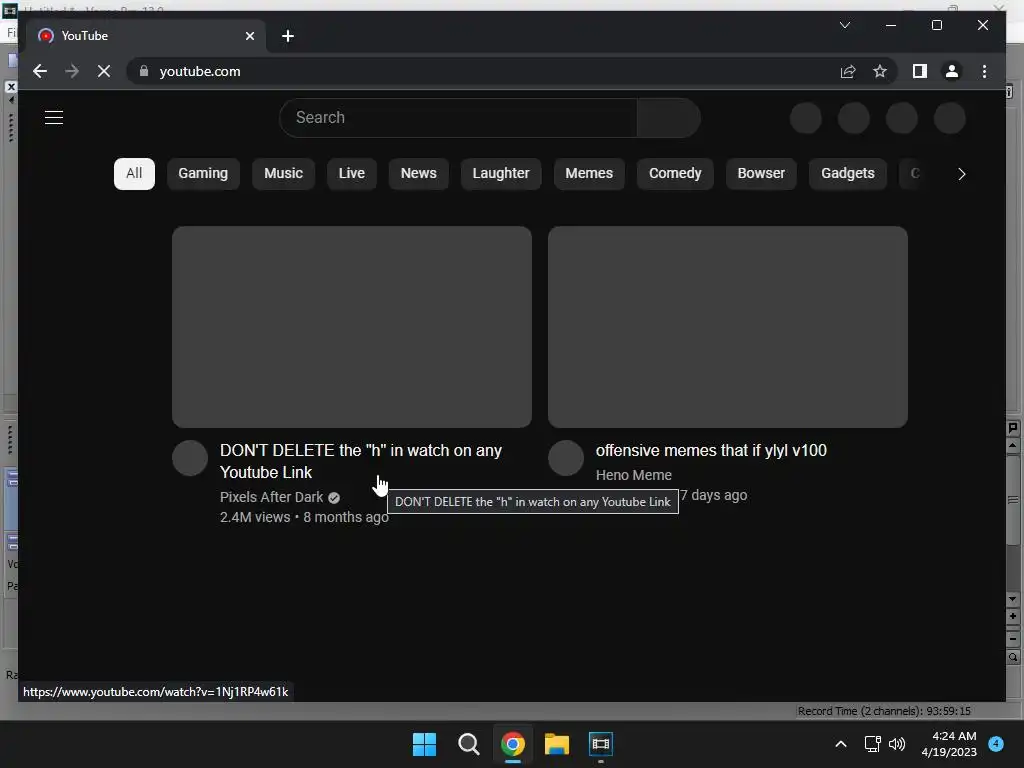Click the Heno Meme channel avatar
Viewport: 1024px width, 768px height.
tap(566, 458)
